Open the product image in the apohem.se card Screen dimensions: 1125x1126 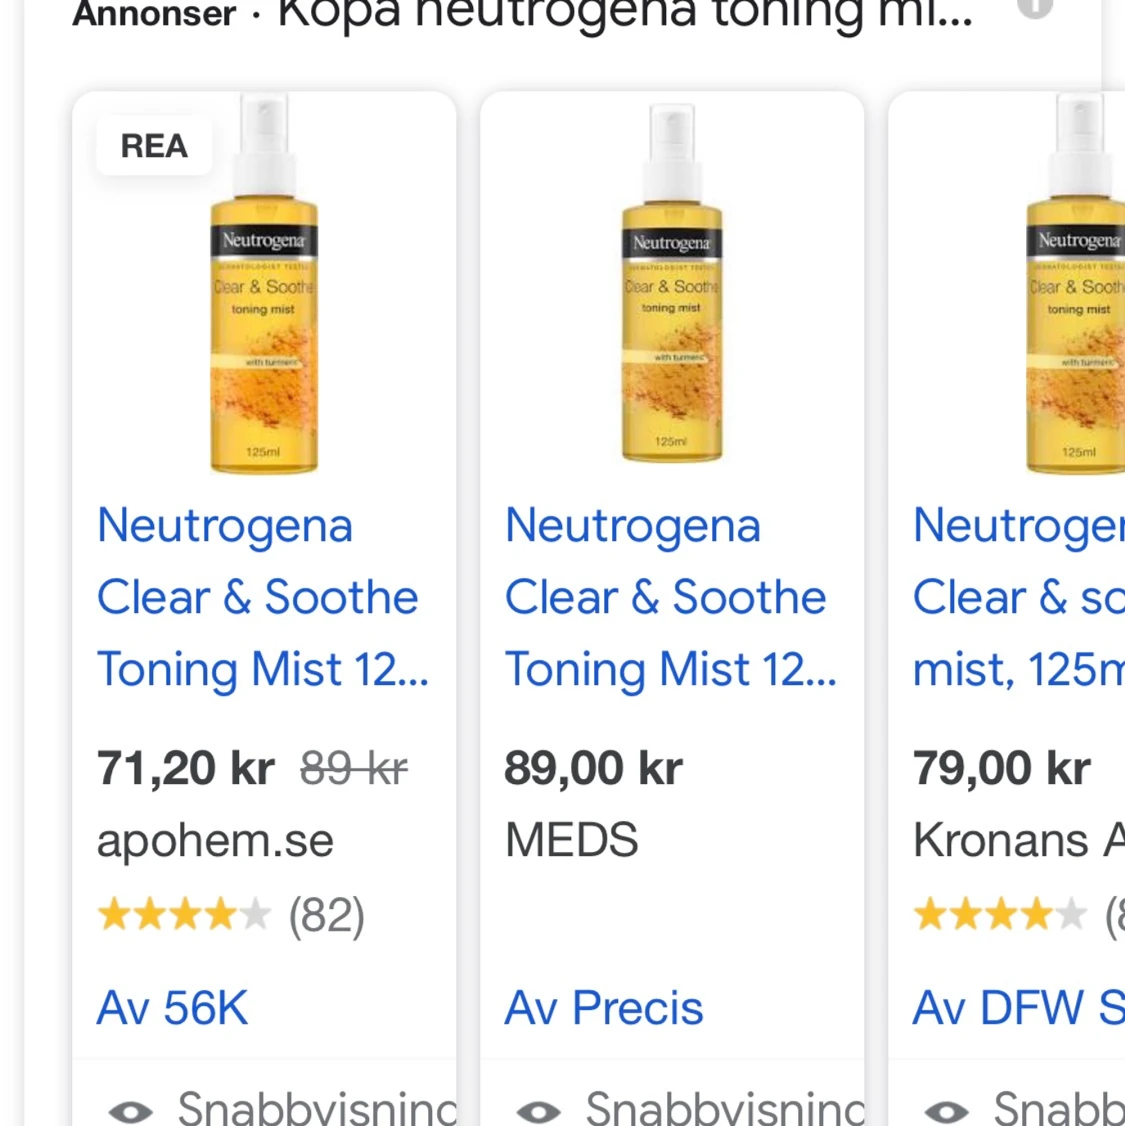264,290
